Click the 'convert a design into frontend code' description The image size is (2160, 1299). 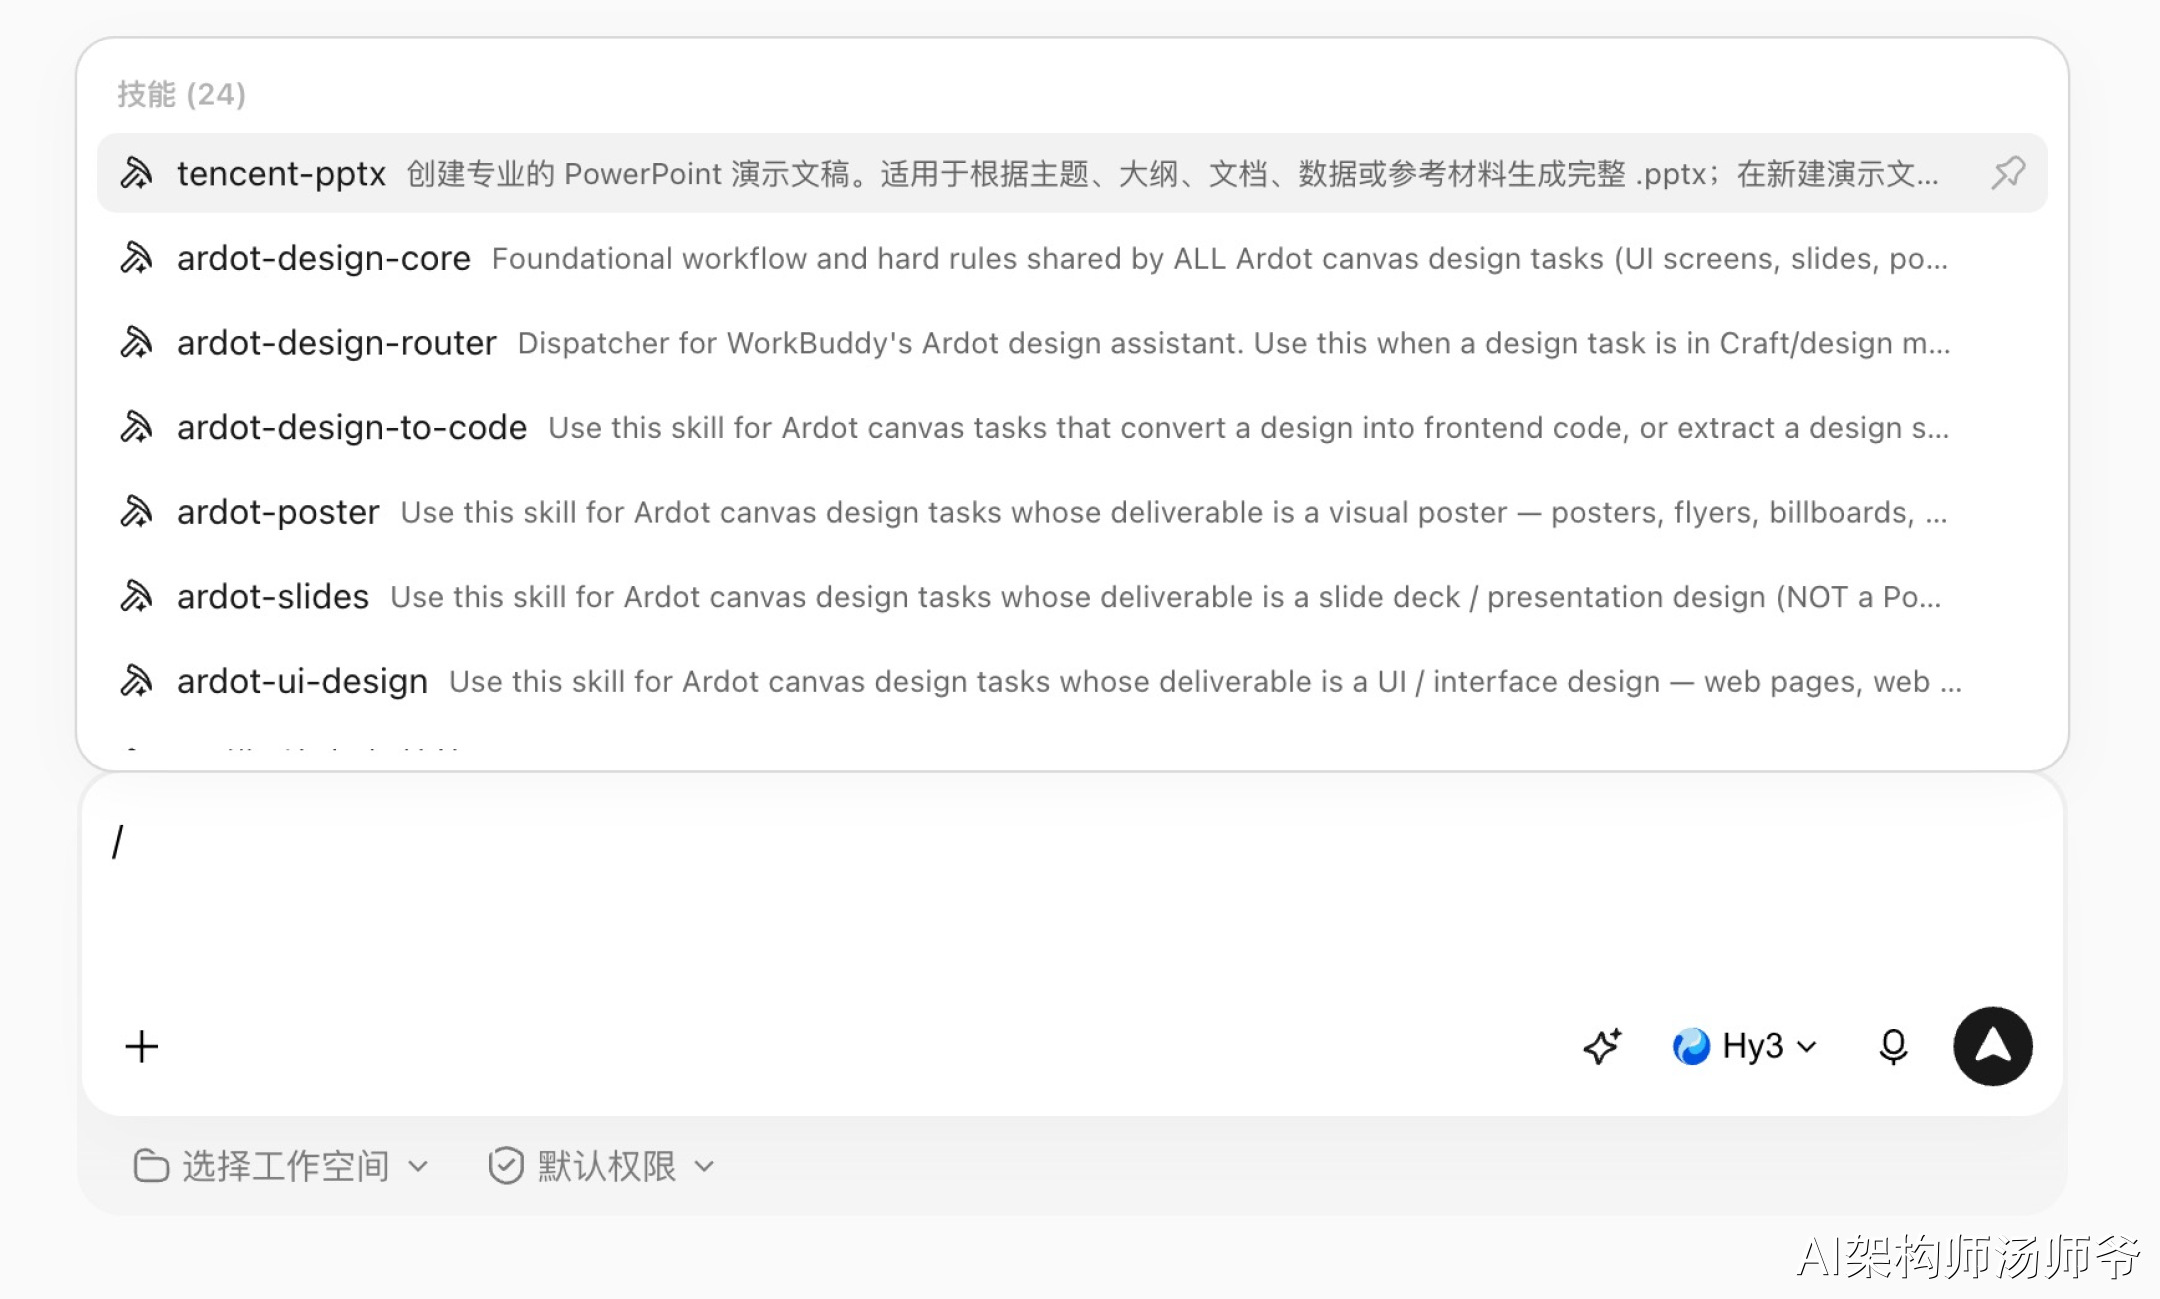pyautogui.click(x=1248, y=428)
